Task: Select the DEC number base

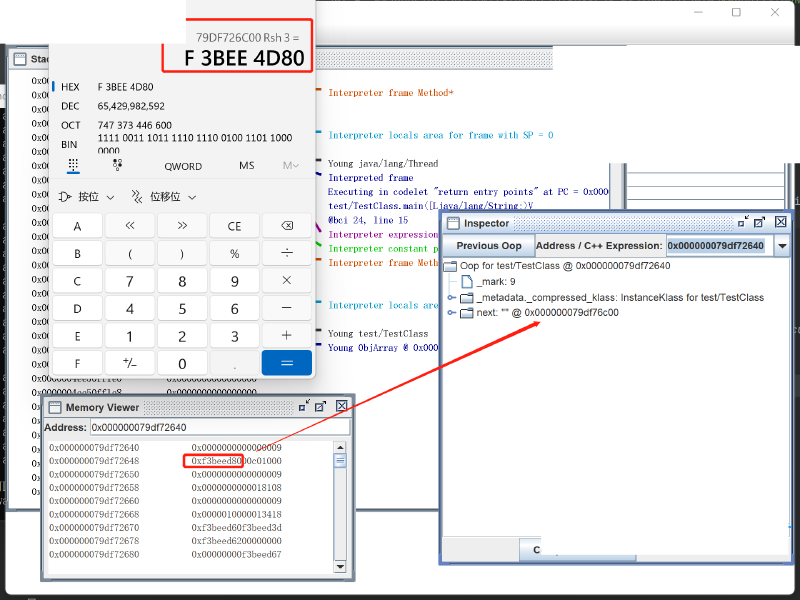Action: tap(70, 106)
